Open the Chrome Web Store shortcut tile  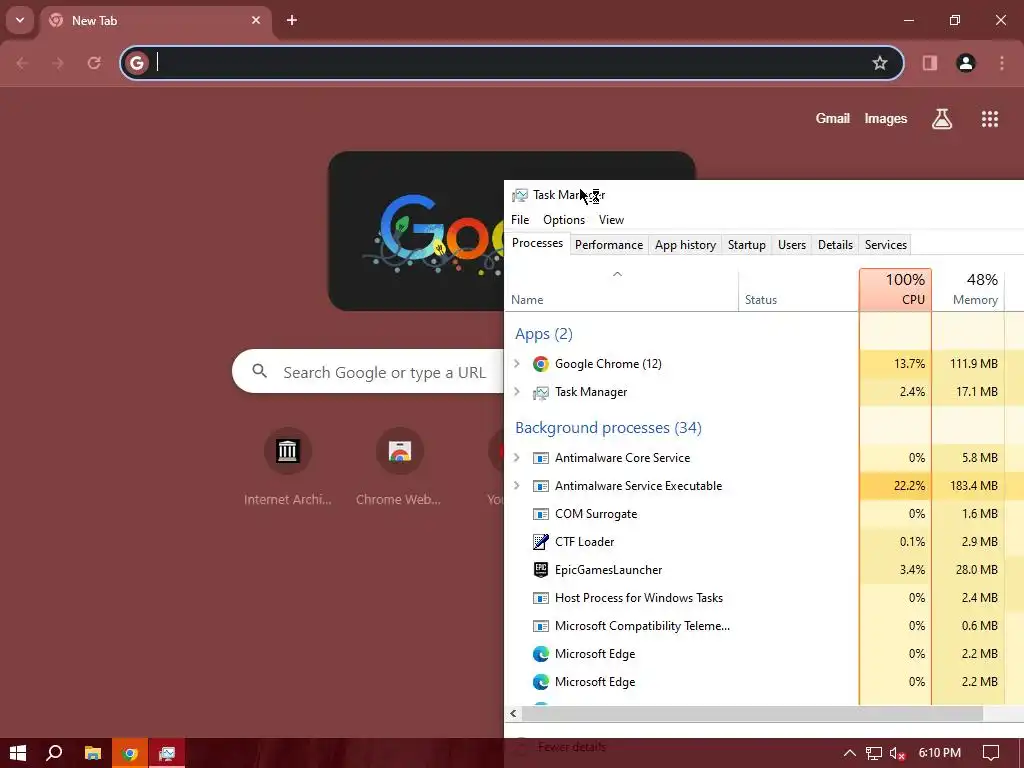point(399,467)
